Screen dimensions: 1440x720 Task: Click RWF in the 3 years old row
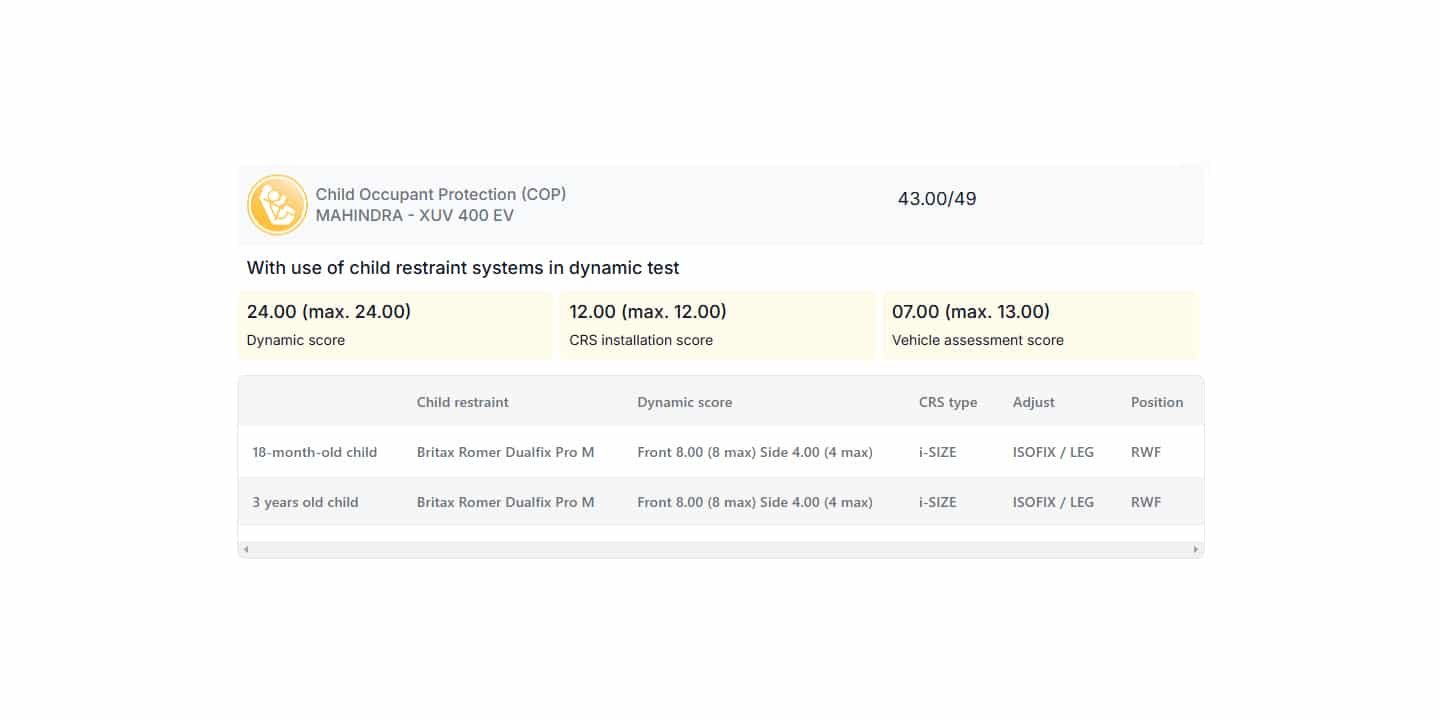point(1146,502)
